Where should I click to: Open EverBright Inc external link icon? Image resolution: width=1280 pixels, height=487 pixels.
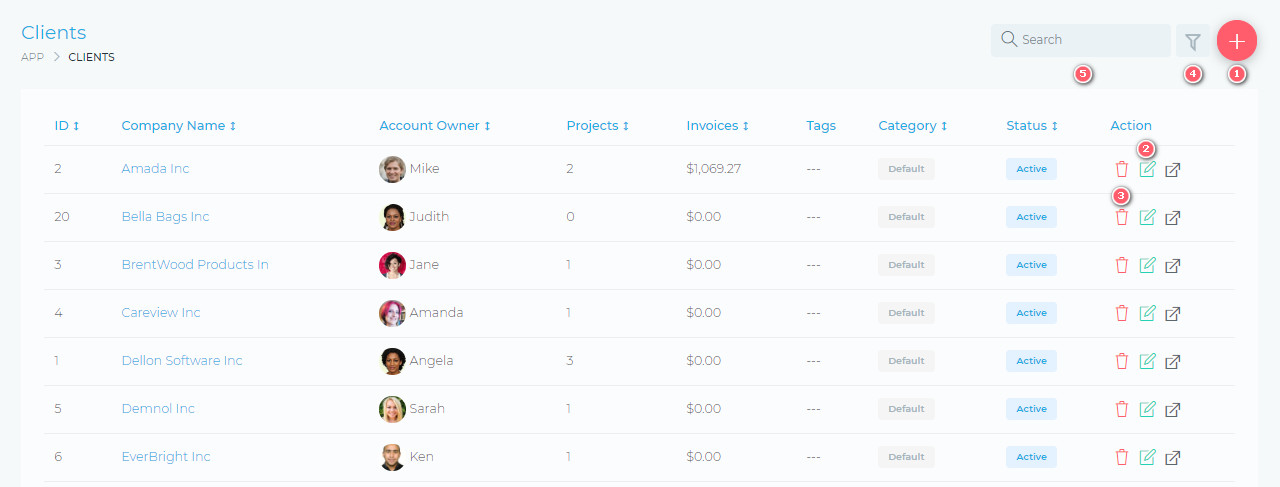tap(1174, 458)
